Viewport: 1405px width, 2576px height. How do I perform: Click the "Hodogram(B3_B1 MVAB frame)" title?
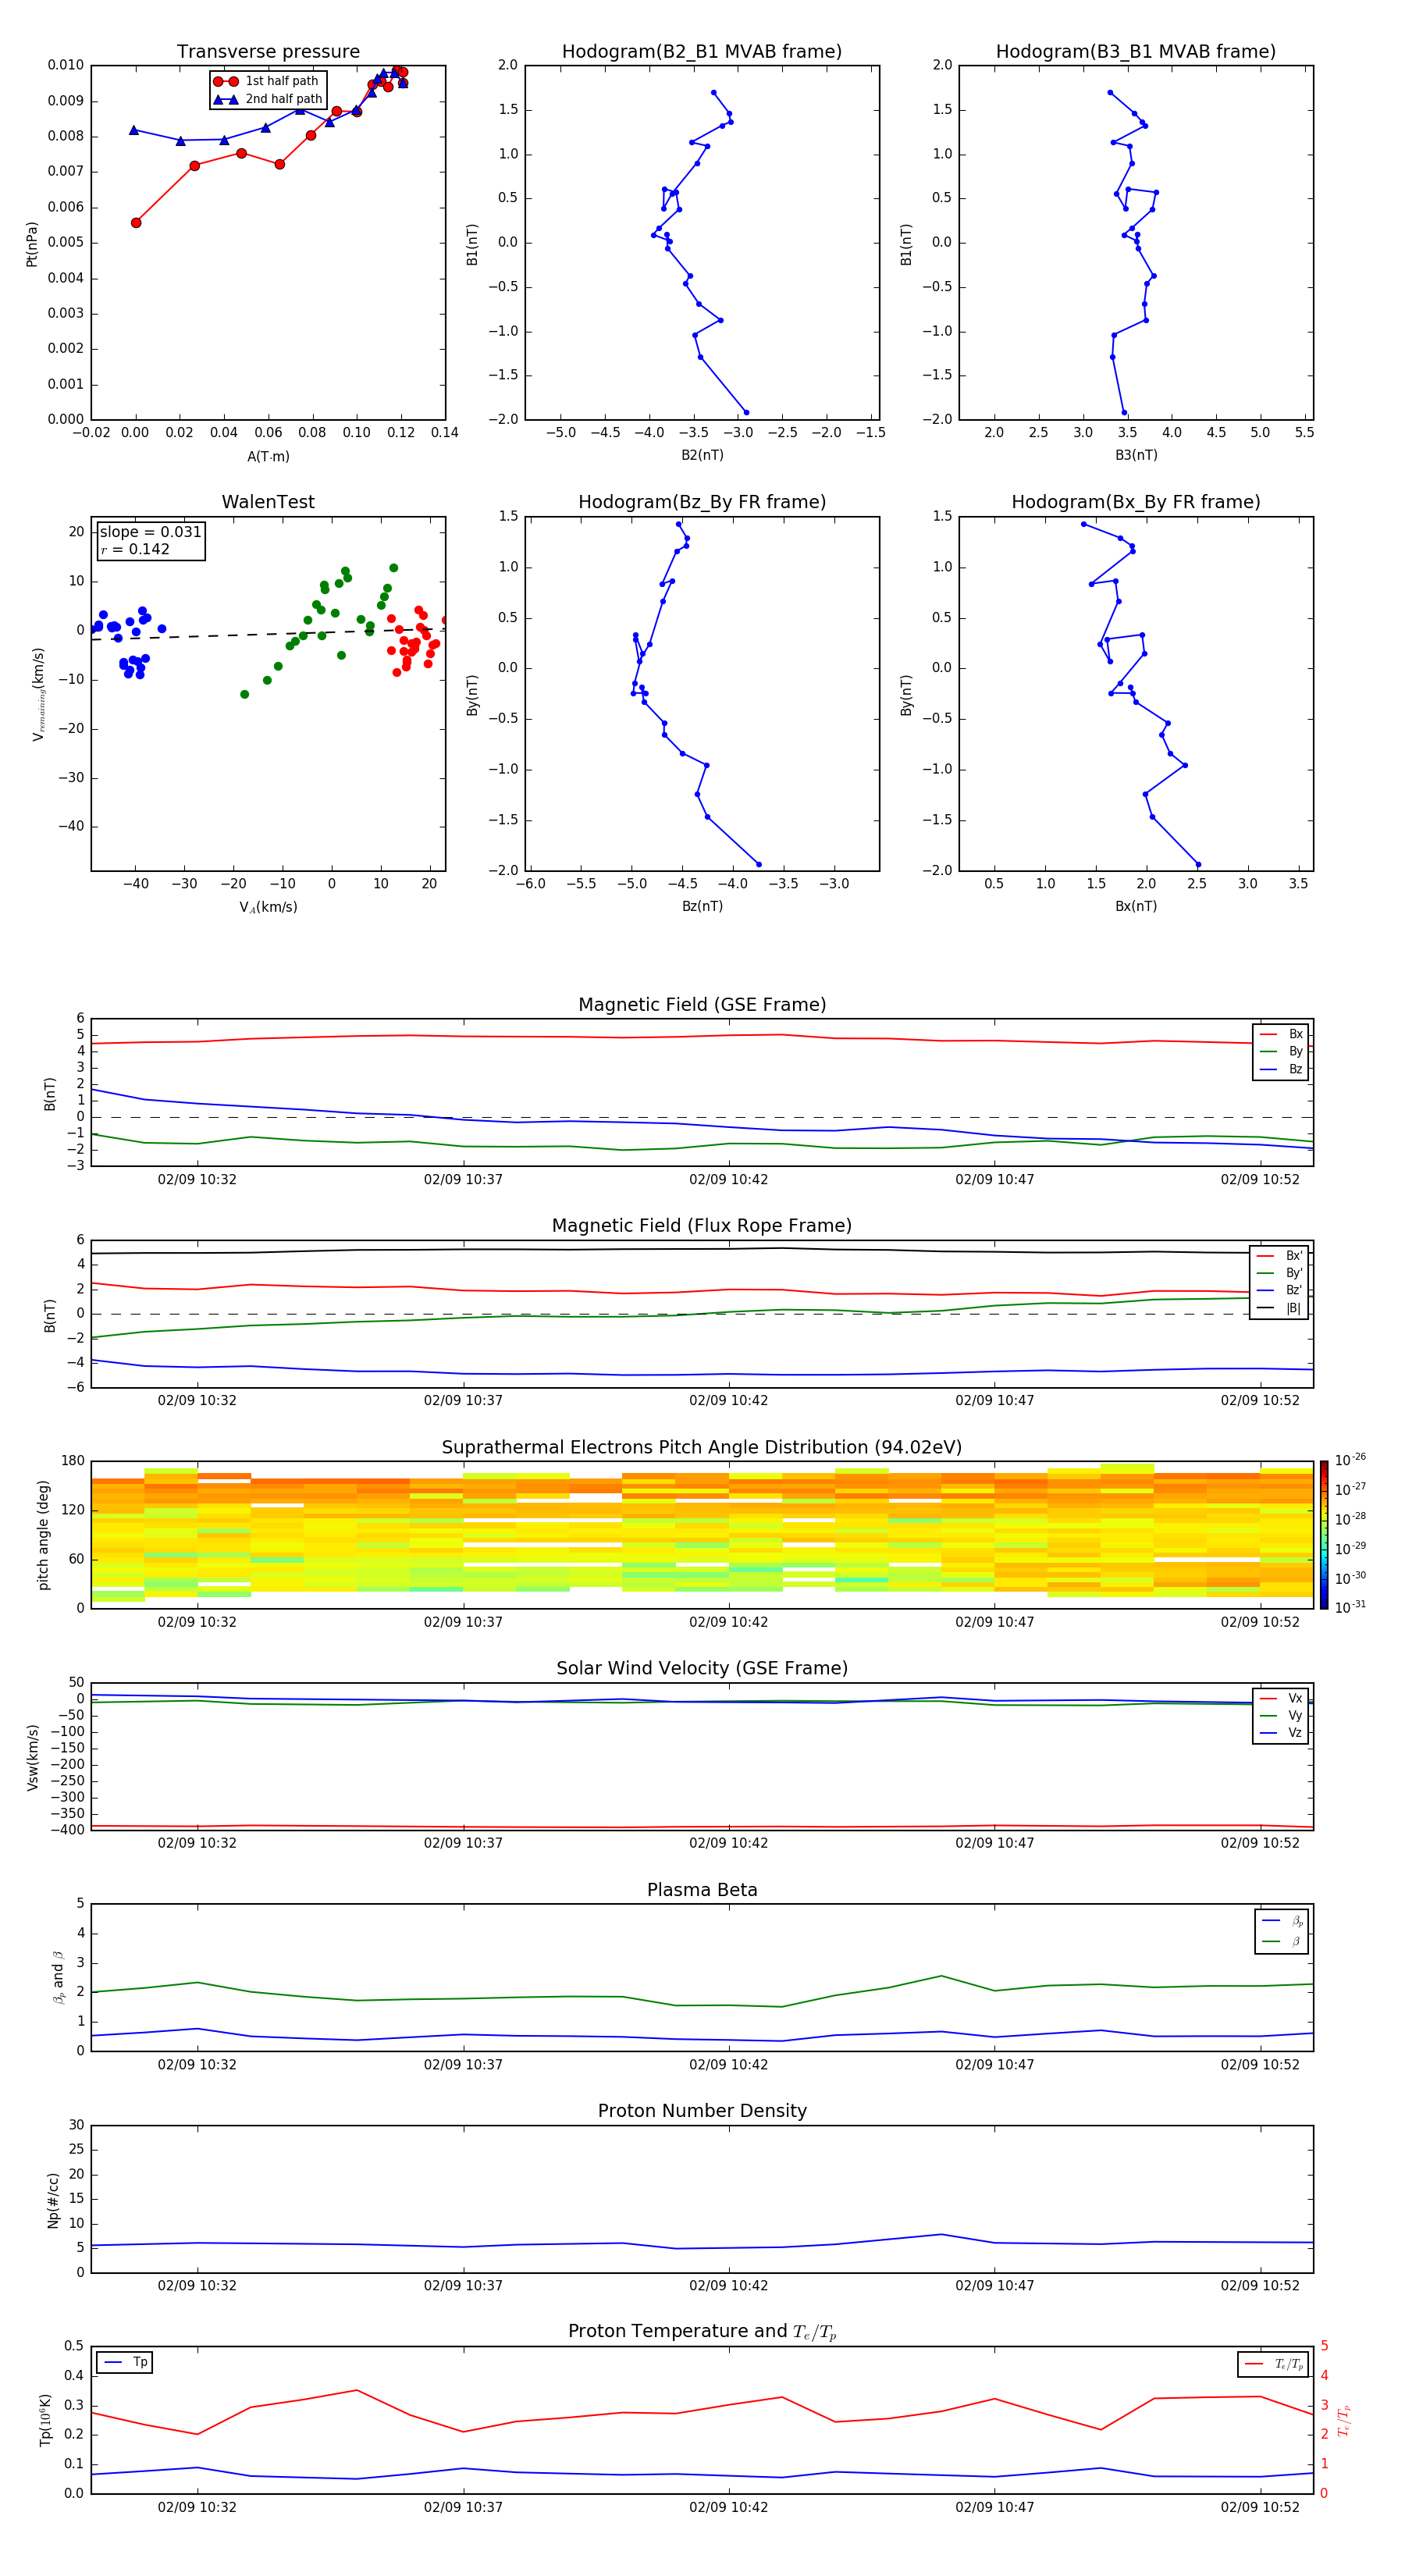tap(1136, 52)
